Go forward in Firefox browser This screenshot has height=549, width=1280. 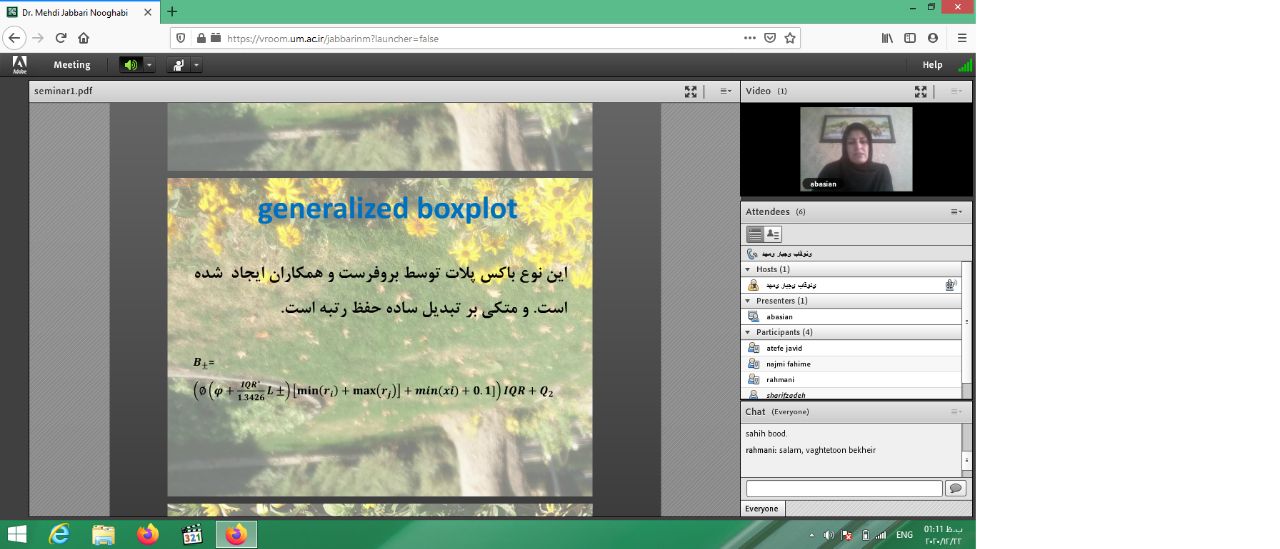[x=38, y=38]
